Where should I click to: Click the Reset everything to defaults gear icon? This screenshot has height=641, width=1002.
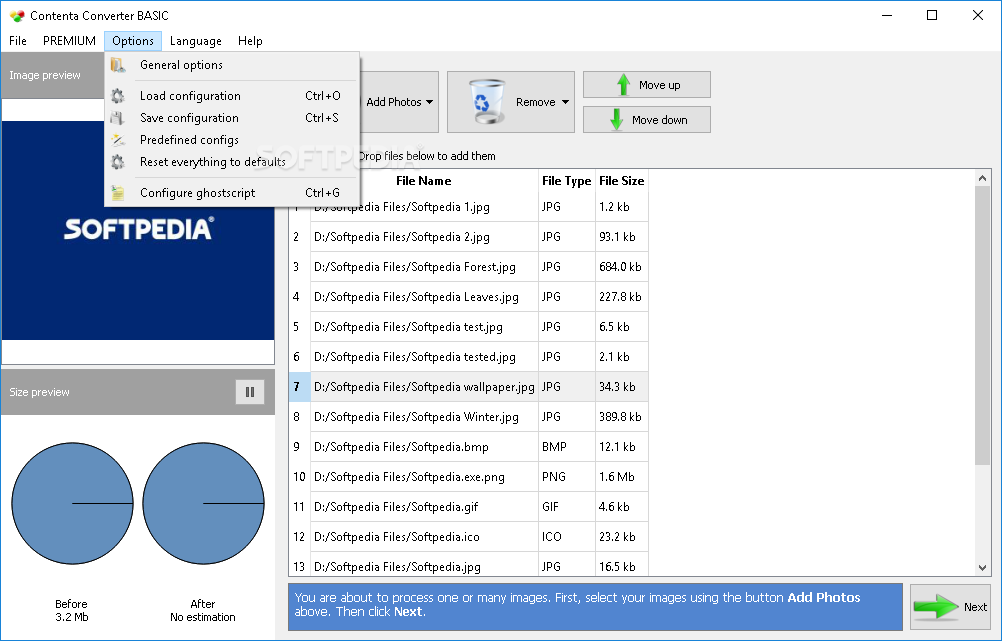(118, 162)
